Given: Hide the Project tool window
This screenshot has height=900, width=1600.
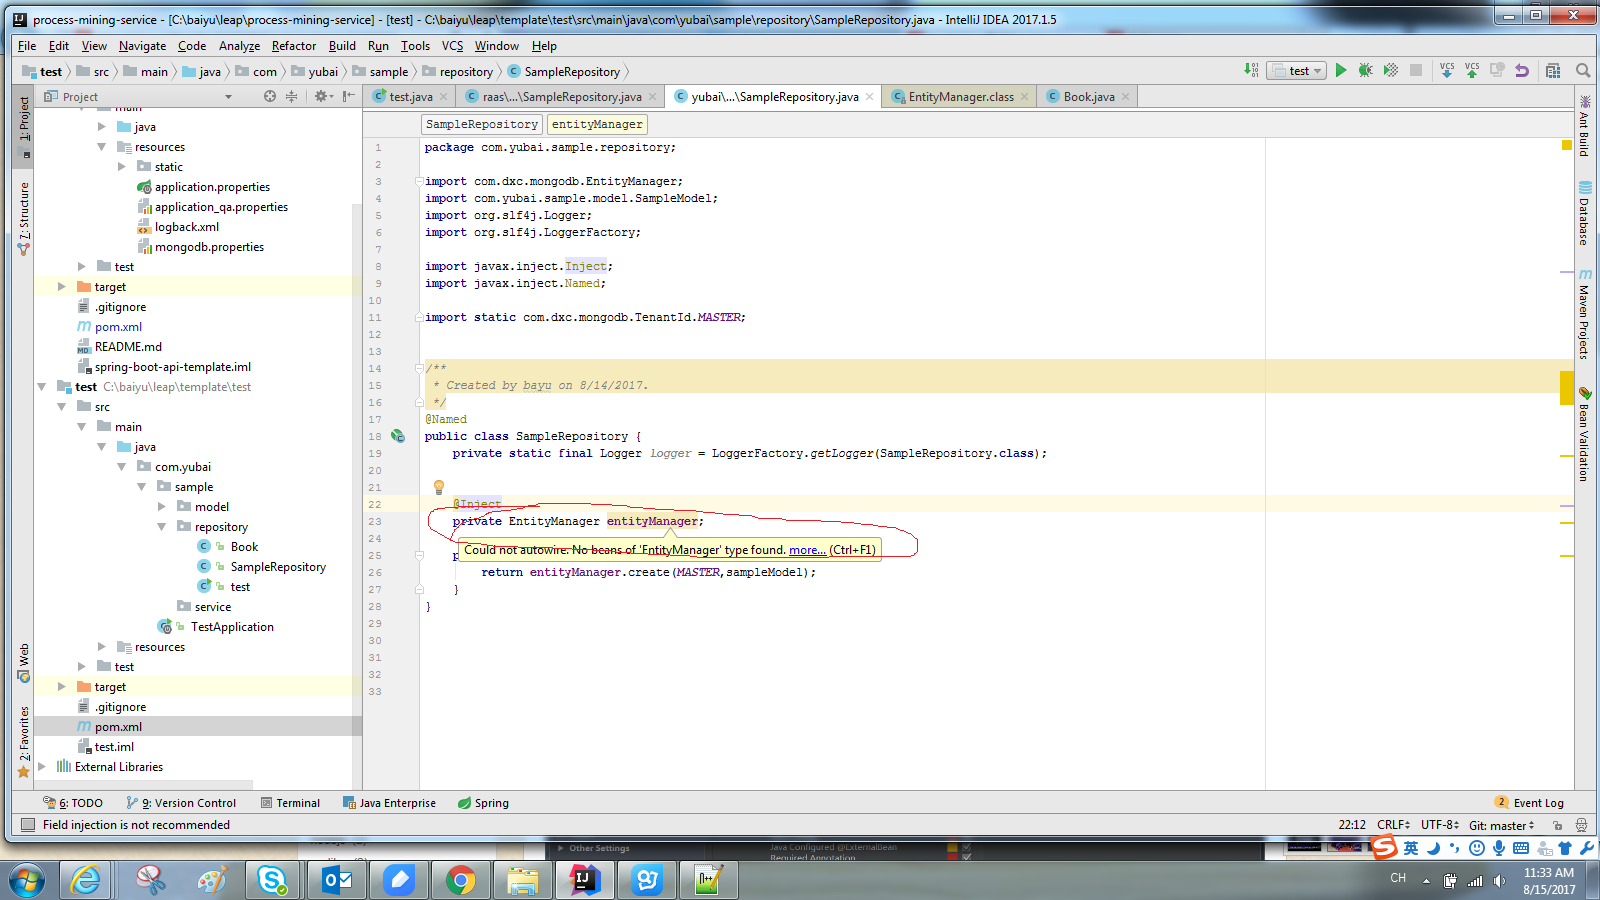Looking at the screenshot, I should coord(347,96).
